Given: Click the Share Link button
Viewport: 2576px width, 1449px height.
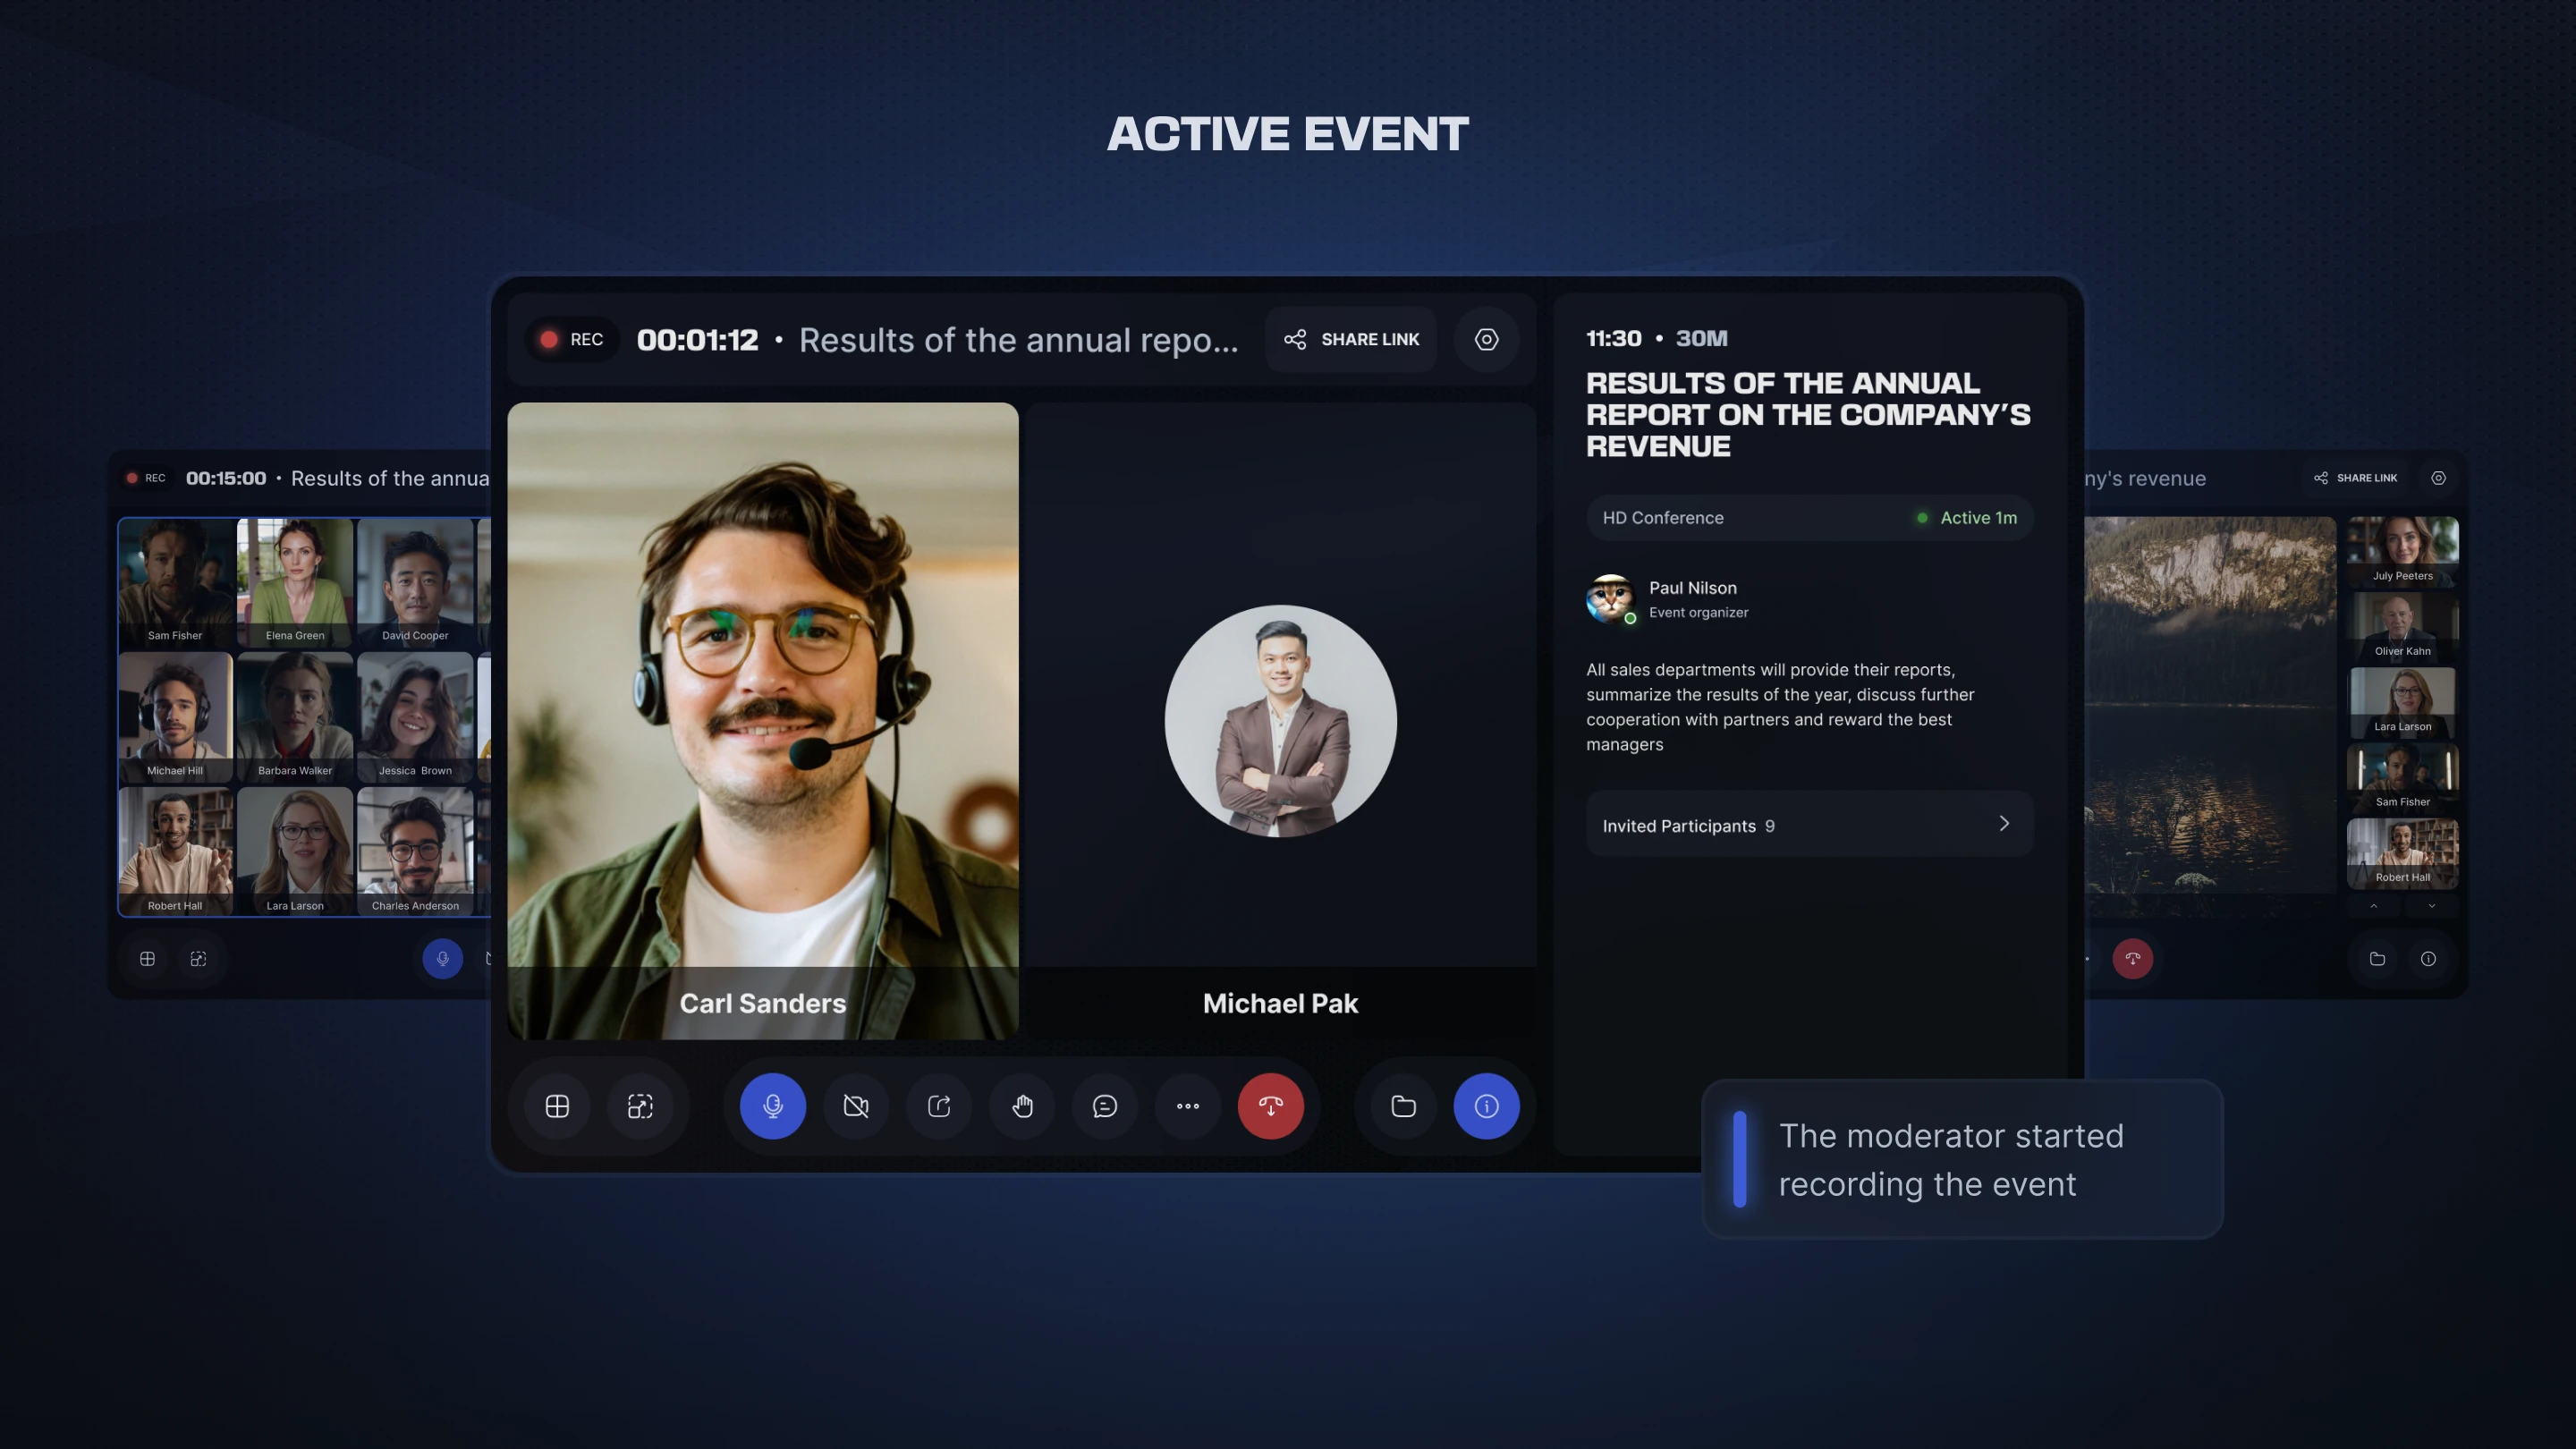Looking at the screenshot, I should pos(1351,339).
